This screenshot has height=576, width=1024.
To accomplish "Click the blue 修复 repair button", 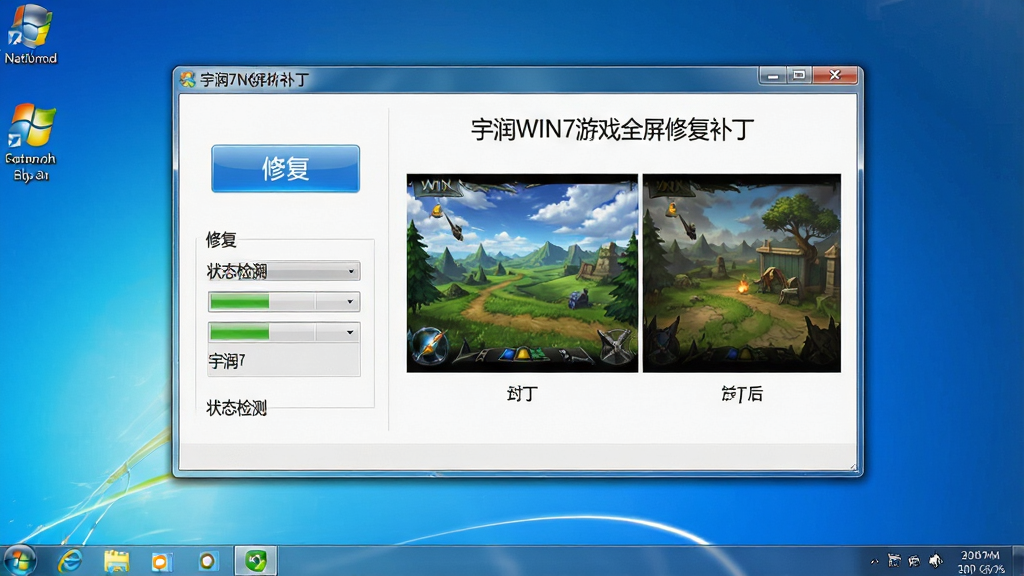I will pos(285,168).
